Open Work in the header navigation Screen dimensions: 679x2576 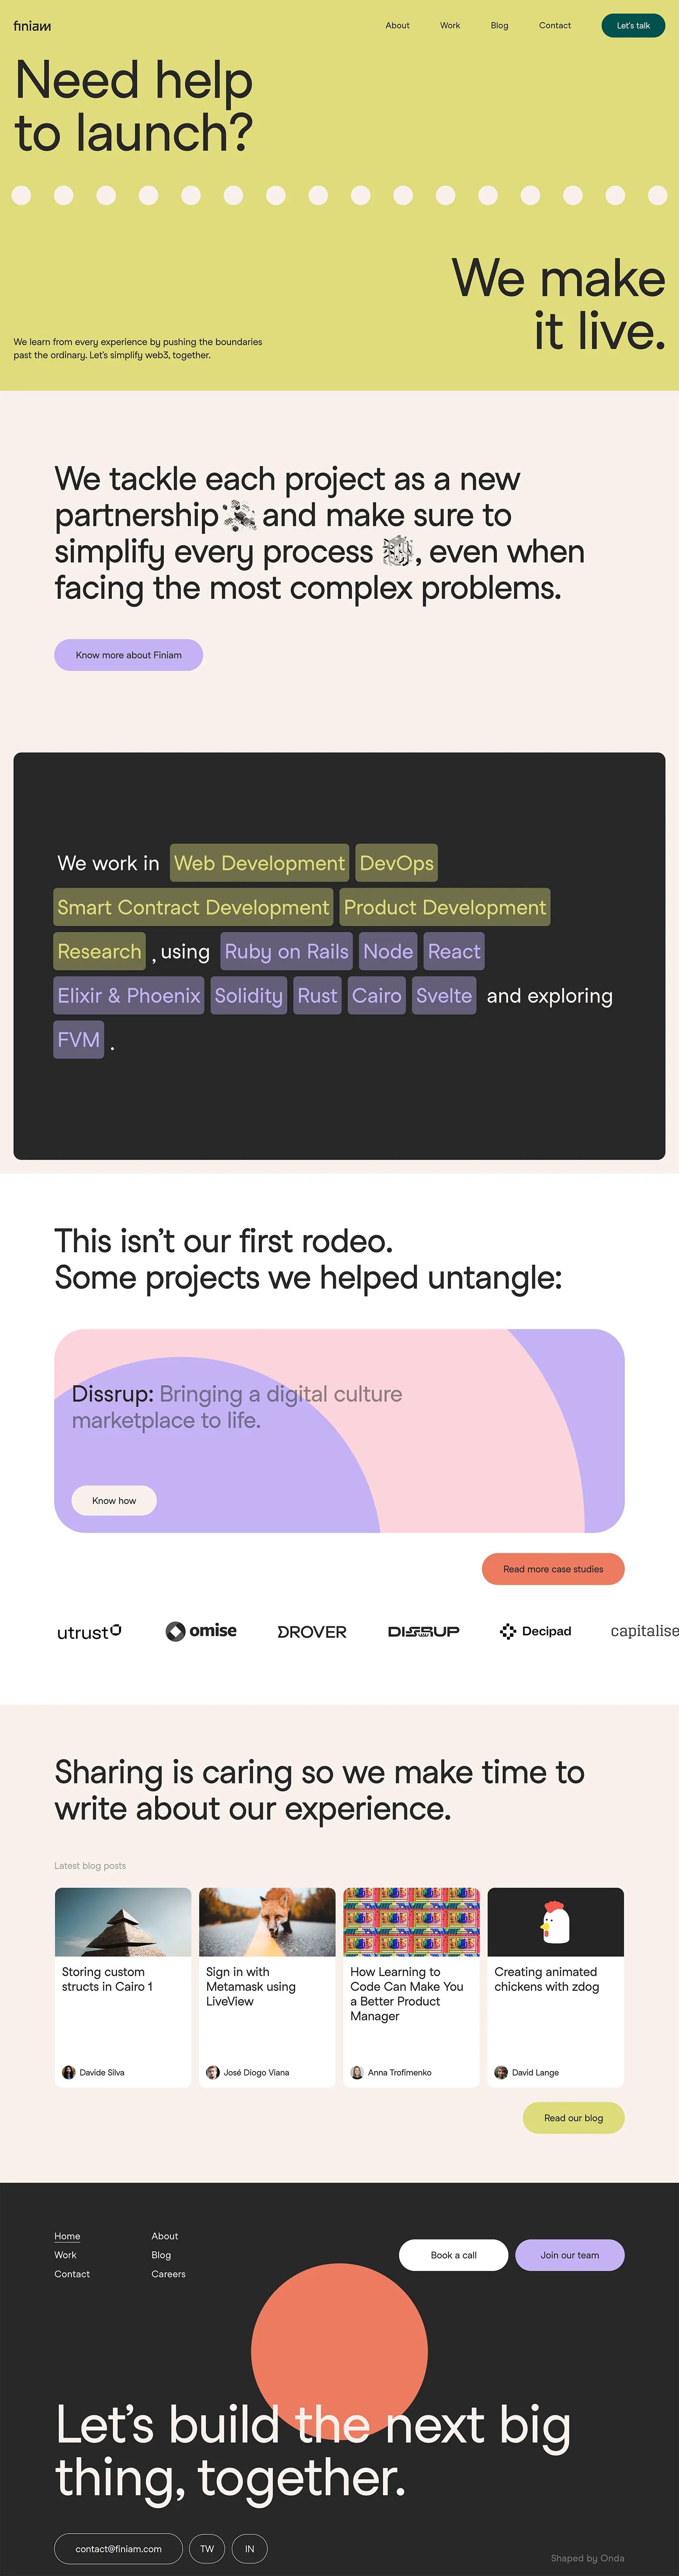coord(450,25)
